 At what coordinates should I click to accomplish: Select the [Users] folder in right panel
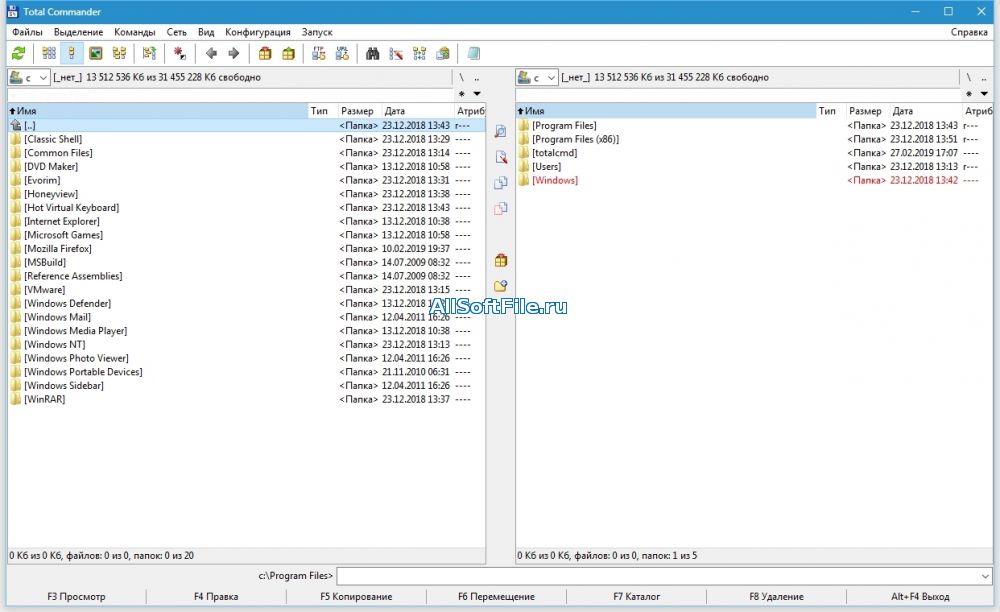point(754,166)
